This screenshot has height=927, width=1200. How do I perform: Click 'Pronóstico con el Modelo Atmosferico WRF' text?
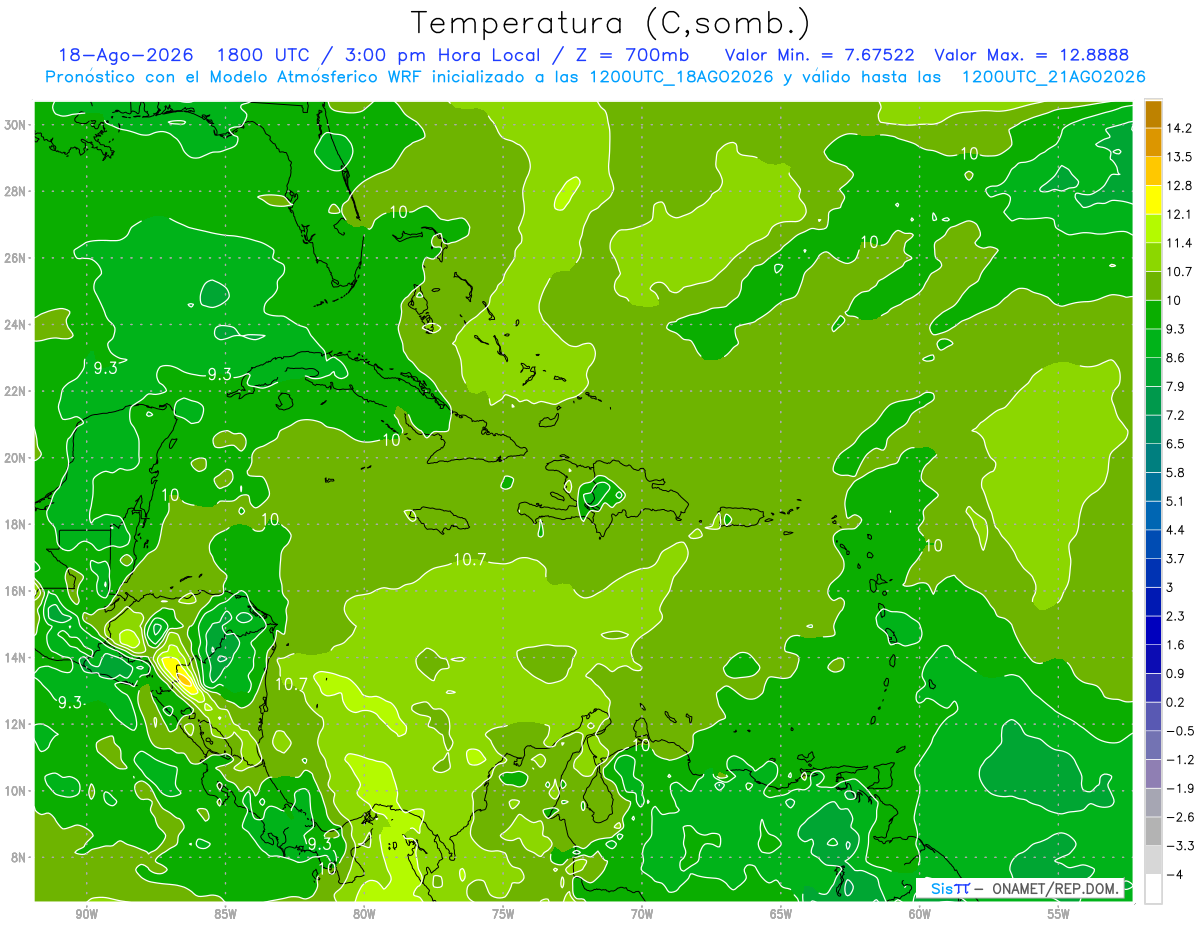[225, 77]
